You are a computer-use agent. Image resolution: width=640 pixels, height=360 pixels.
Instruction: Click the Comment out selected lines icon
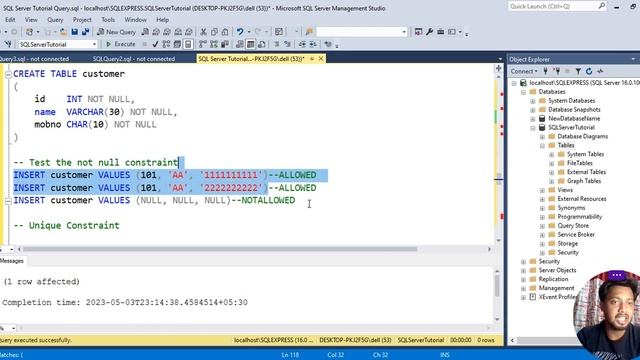[x=276, y=44]
